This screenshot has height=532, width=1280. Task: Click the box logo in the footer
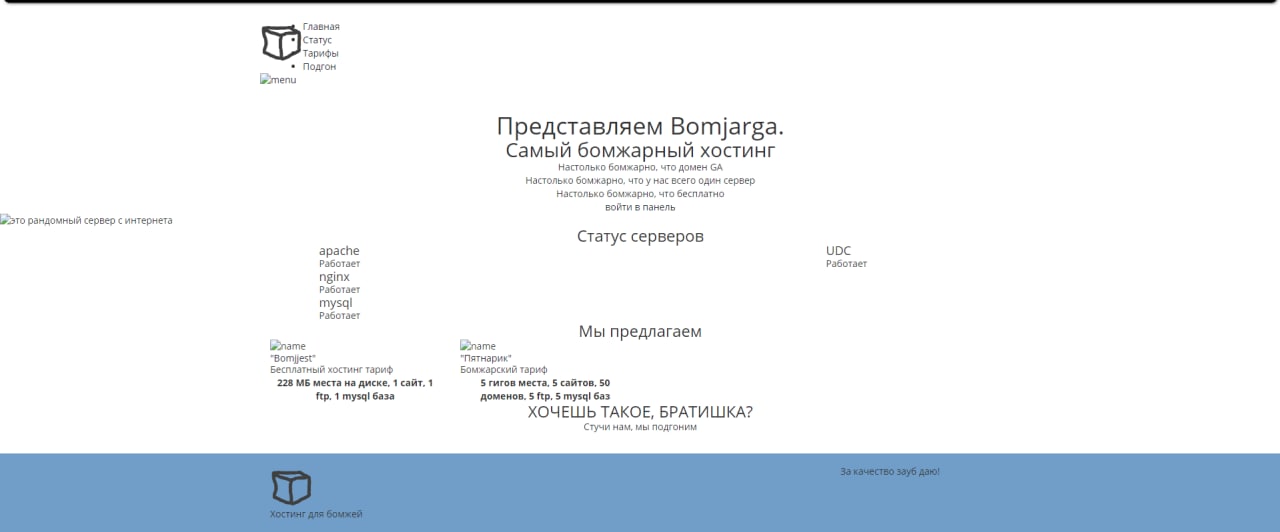[291, 488]
